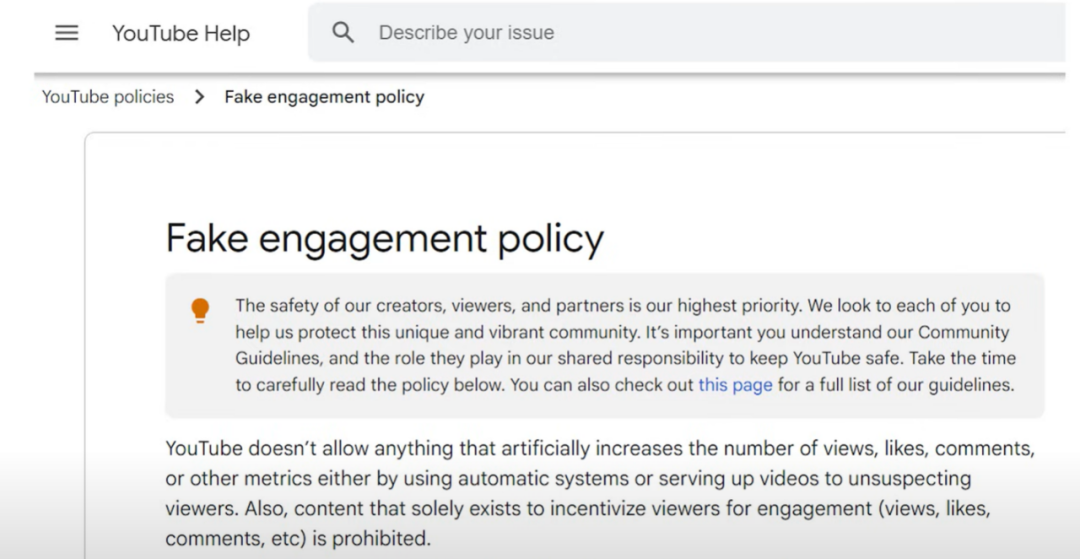Click the large "Fake engagement policy" heading
The height and width of the screenshot is (559, 1080).
(x=384, y=239)
